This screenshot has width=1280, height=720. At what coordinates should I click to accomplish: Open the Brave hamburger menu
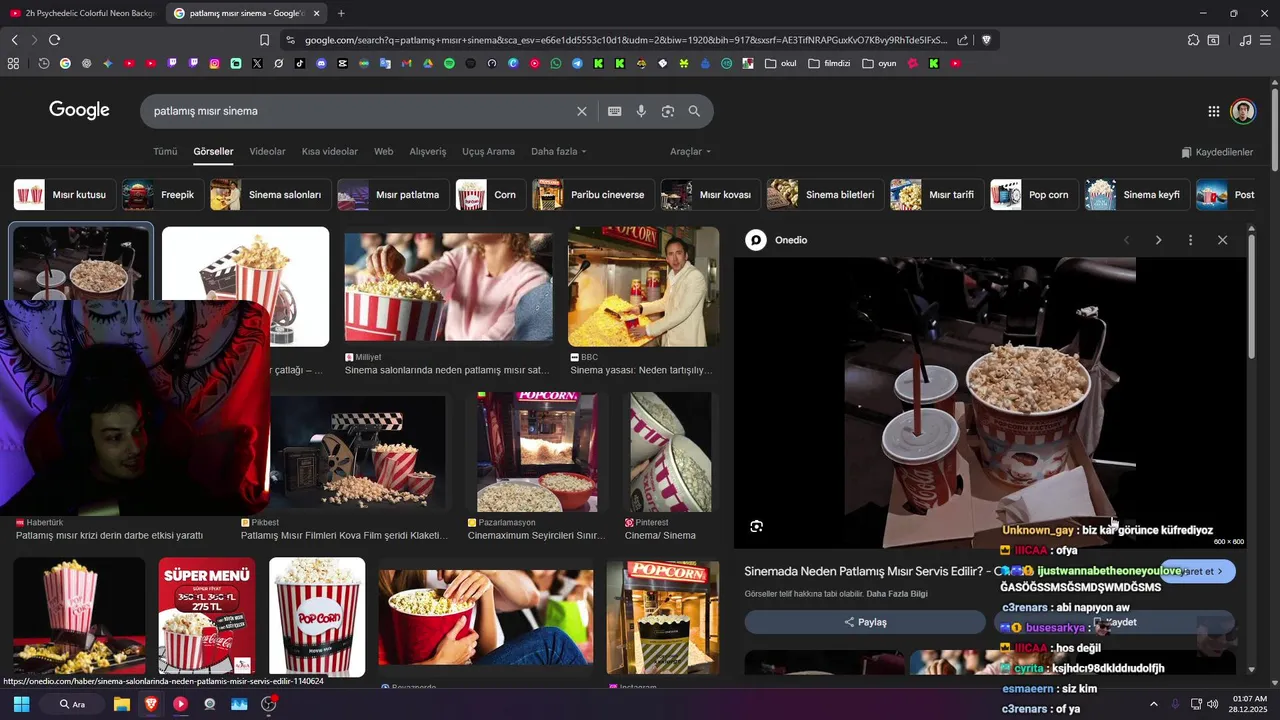coord(1266,40)
